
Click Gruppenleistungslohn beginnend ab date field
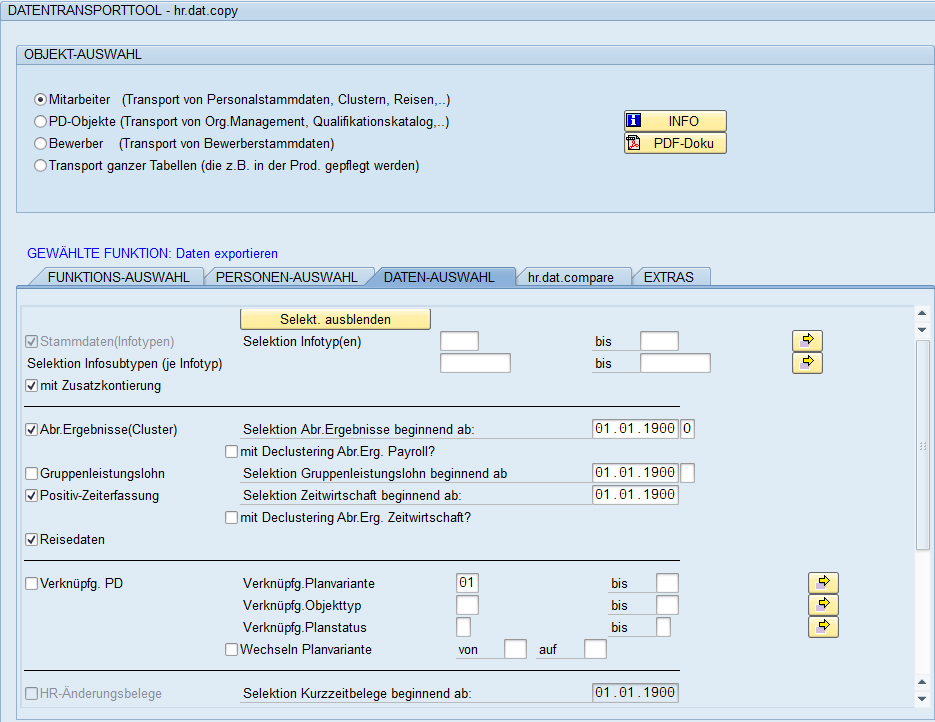(635, 473)
